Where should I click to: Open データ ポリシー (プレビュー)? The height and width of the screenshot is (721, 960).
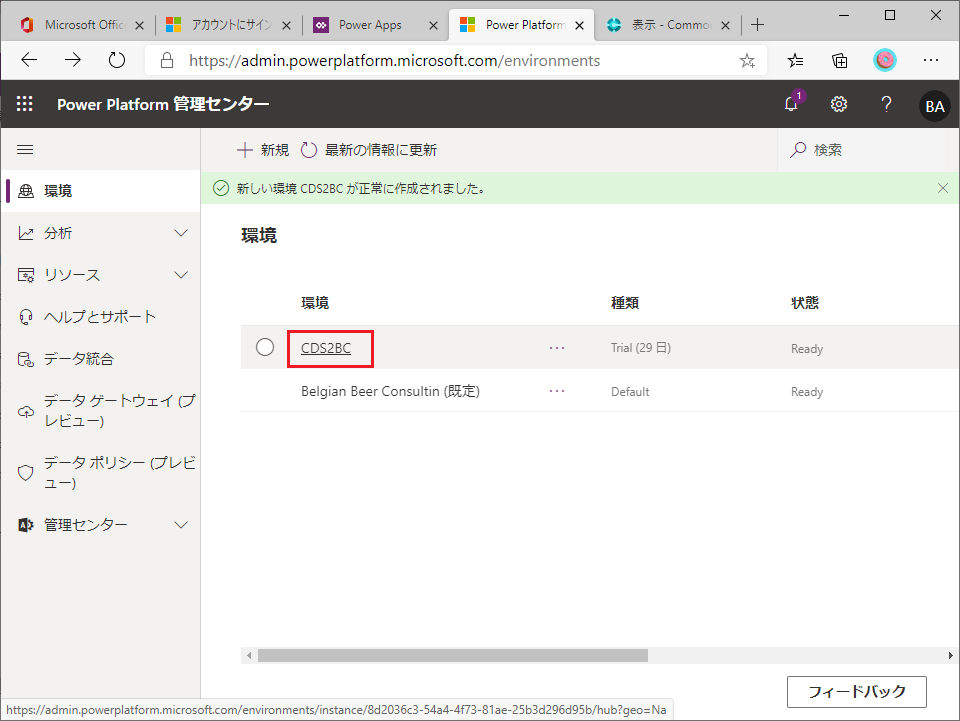[x=101, y=473]
